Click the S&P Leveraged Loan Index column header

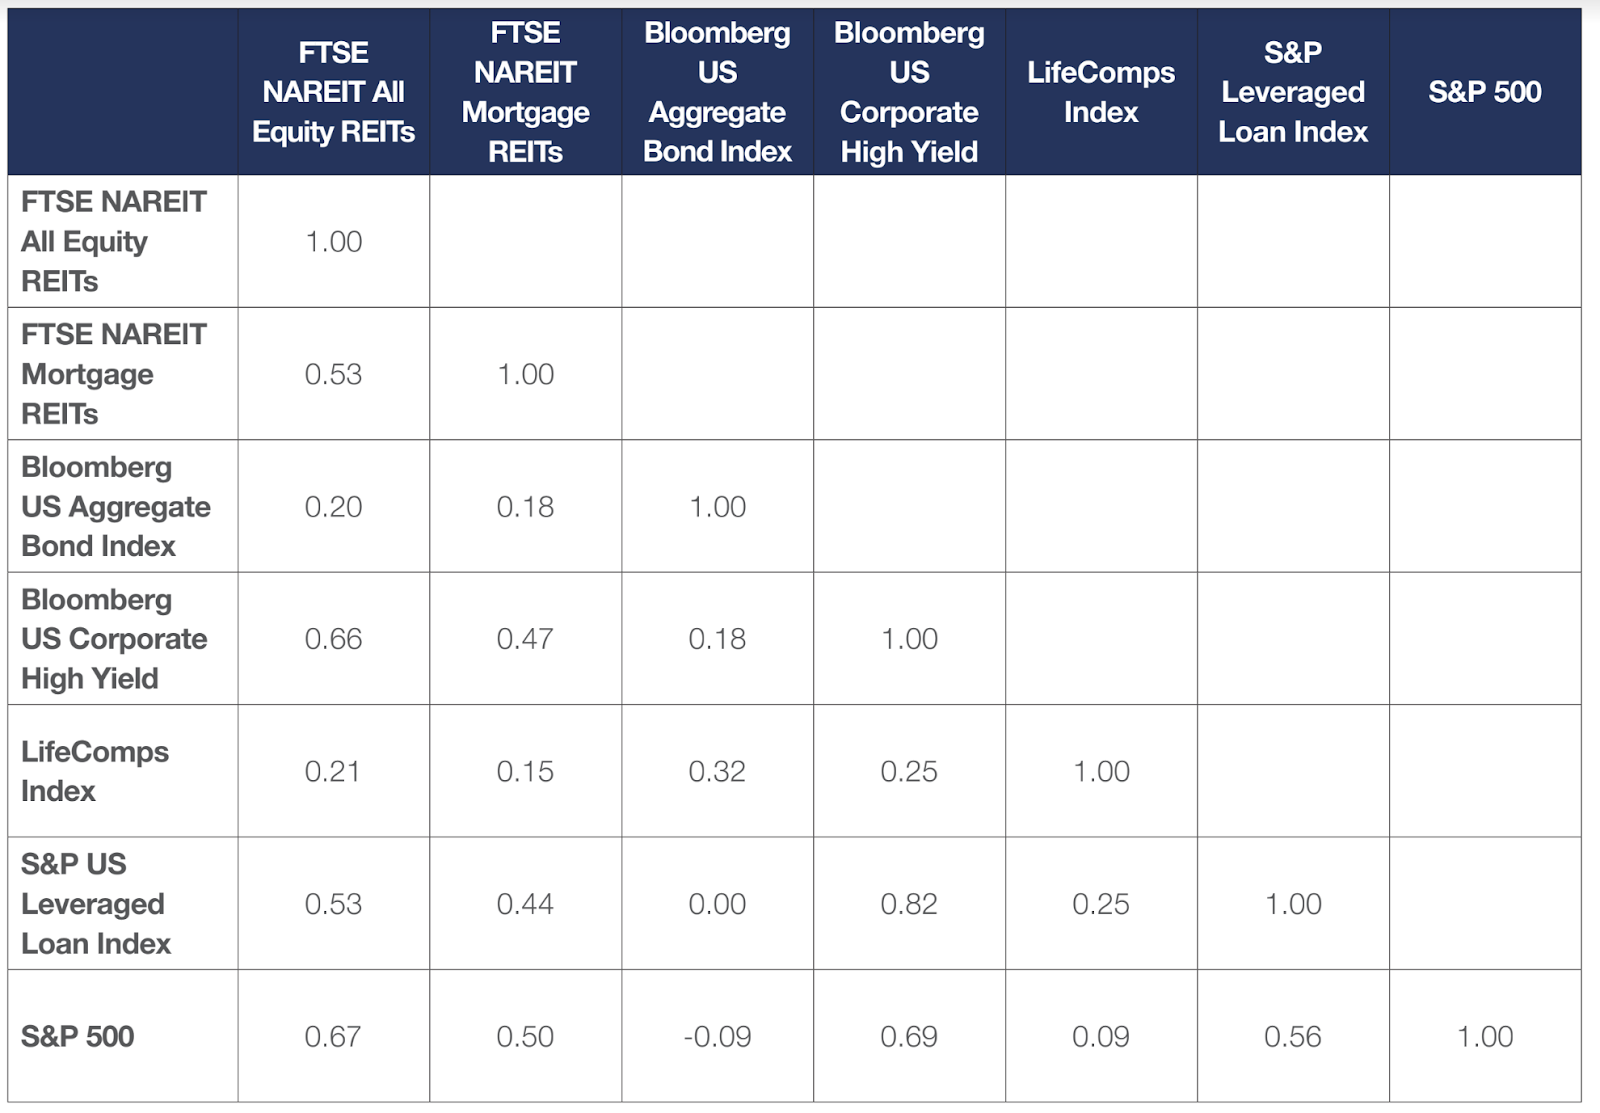click(1292, 92)
